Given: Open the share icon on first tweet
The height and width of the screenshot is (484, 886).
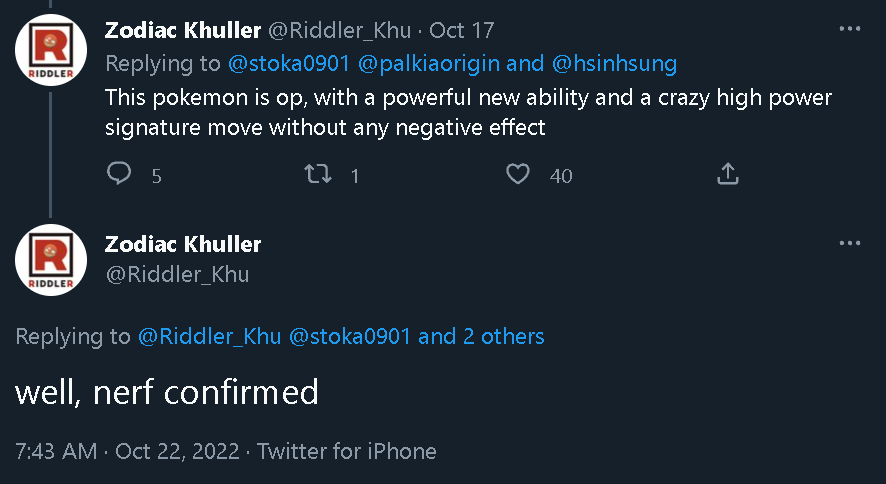Looking at the screenshot, I should tap(728, 175).
